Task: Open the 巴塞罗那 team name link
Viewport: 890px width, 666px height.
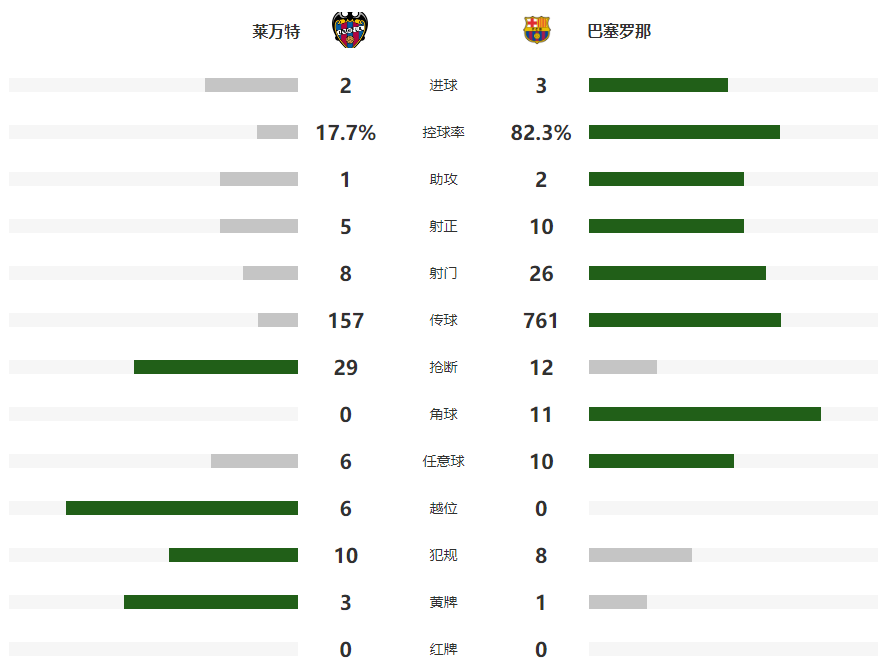Action: click(x=619, y=32)
